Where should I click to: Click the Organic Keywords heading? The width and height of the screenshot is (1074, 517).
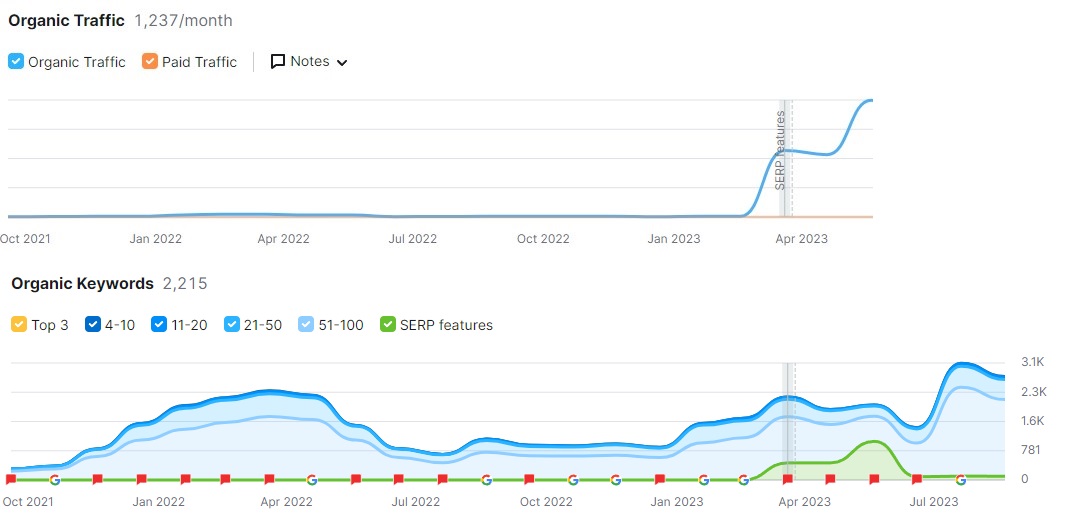tap(82, 284)
